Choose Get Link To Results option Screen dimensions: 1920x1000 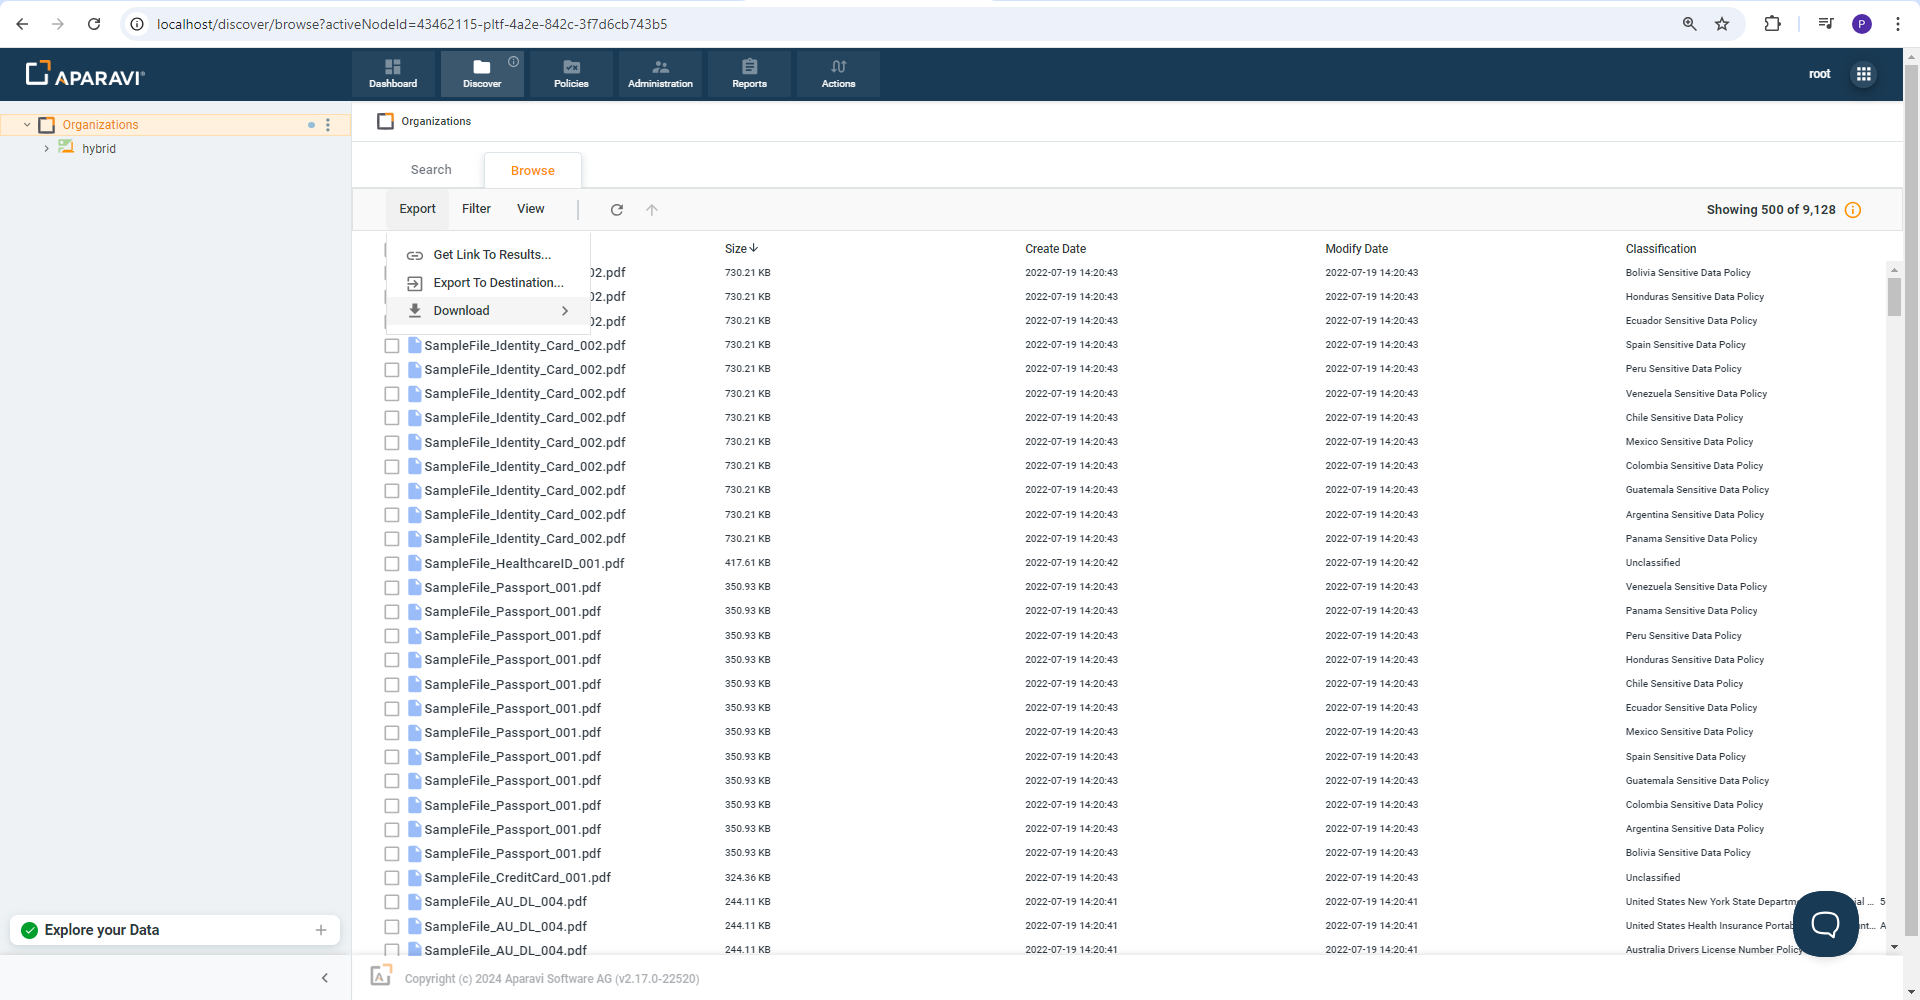[491, 255]
